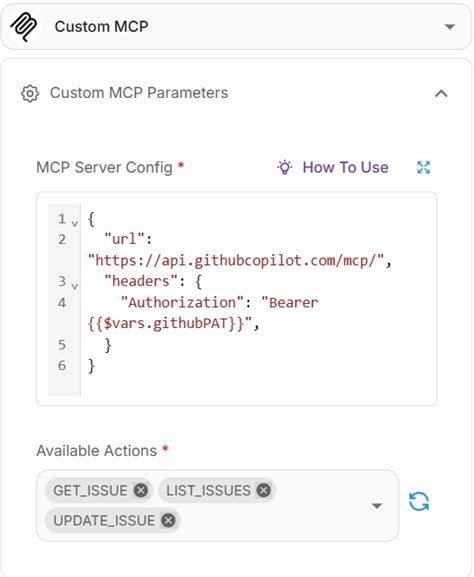Fold code at line 1 arrow
This screenshot has width=474, height=577.
[x=75, y=223]
